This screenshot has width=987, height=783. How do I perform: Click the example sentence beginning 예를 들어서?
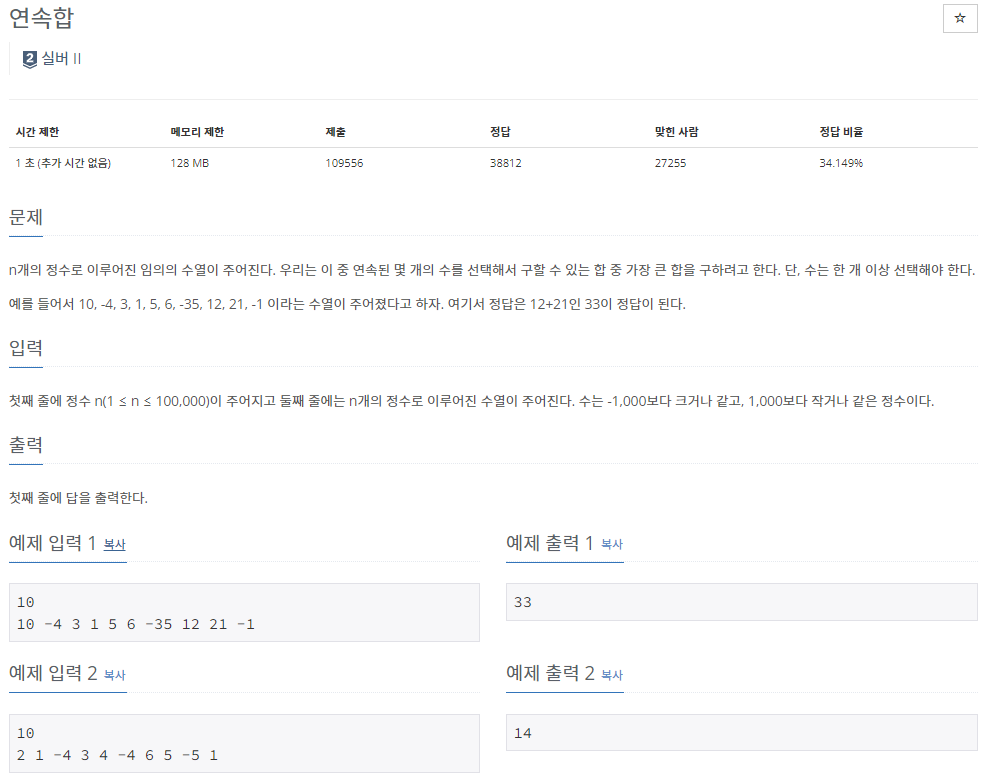347,304
